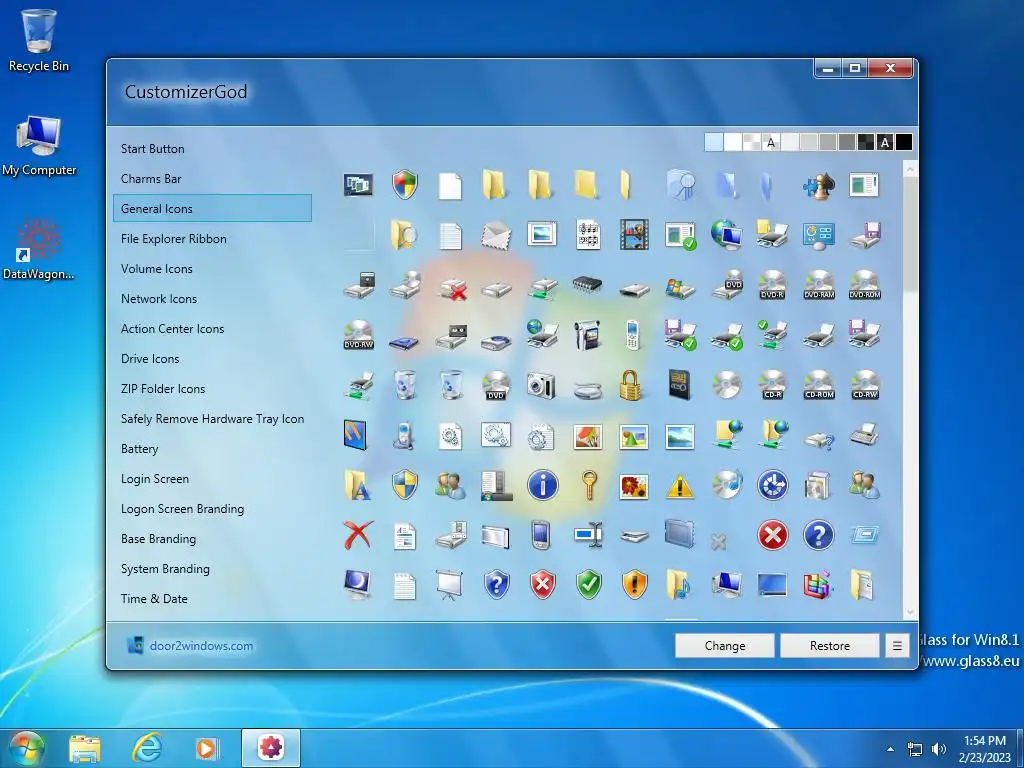Viewport: 1024px width, 768px height.
Task: Select the film strip video icon
Action: [x=634, y=234]
